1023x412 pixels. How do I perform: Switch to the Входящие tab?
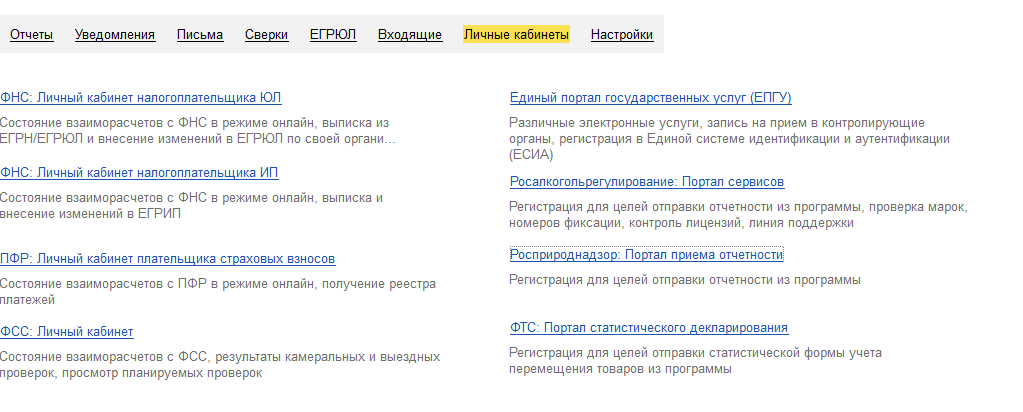click(x=410, y=35)
